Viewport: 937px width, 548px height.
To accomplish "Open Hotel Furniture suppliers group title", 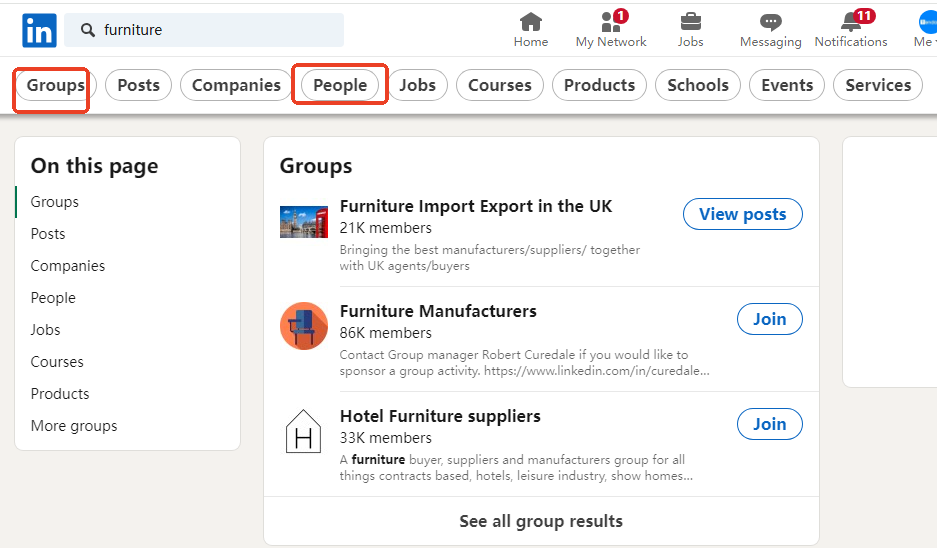I will (440, 417).
